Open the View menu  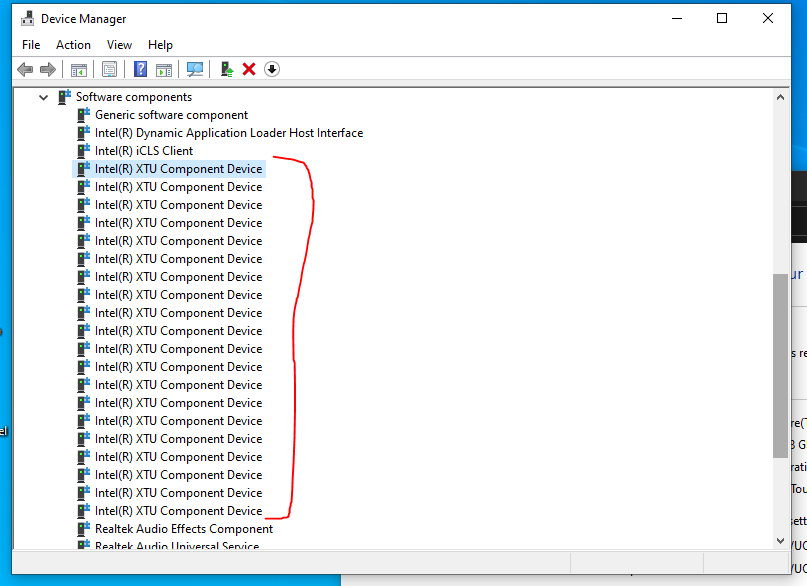[119, 45]
